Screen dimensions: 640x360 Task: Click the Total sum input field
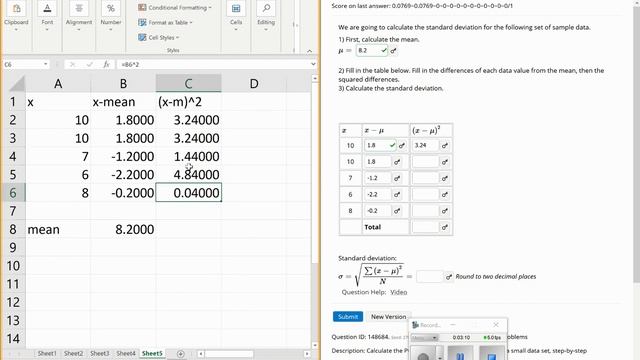pyautogui.click(x=425, y=227)
